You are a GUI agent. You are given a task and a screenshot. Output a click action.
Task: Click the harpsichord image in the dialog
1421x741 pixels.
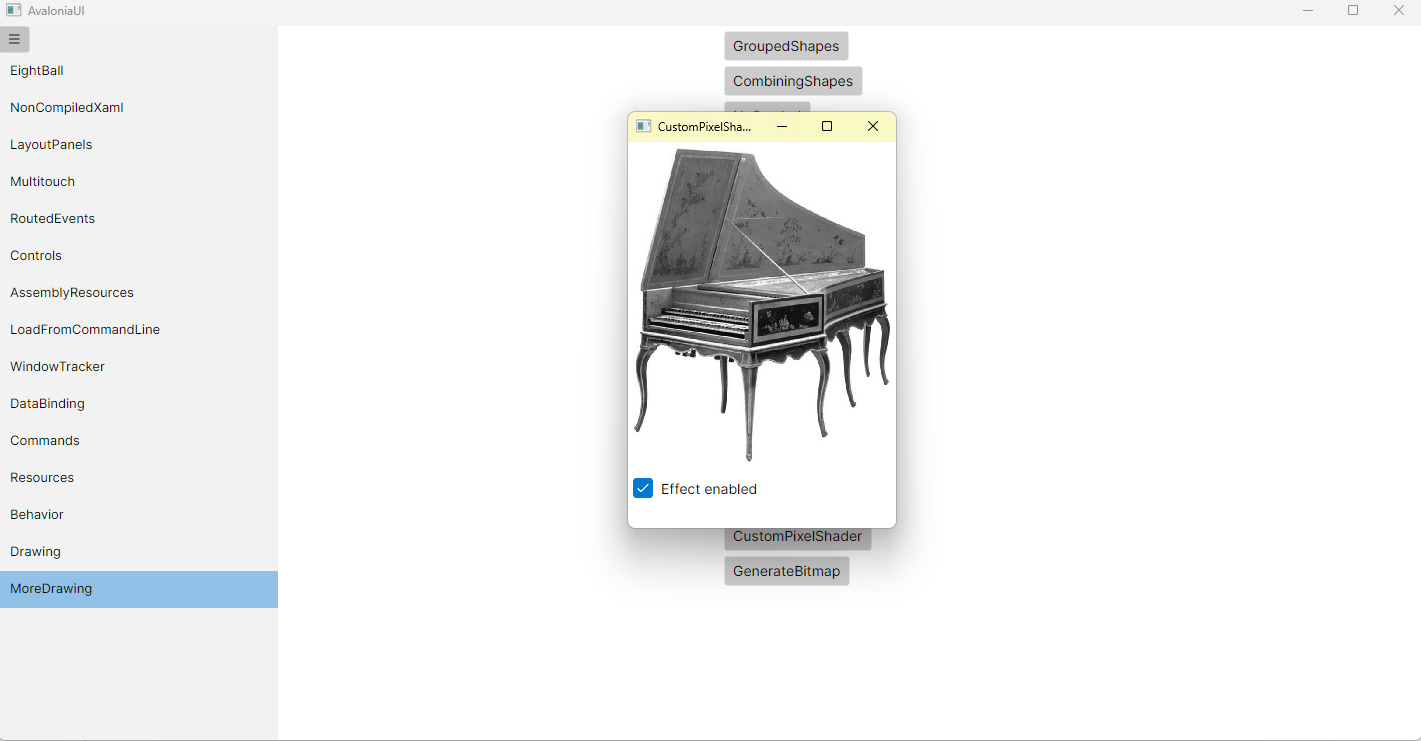(x=762, y=305)
